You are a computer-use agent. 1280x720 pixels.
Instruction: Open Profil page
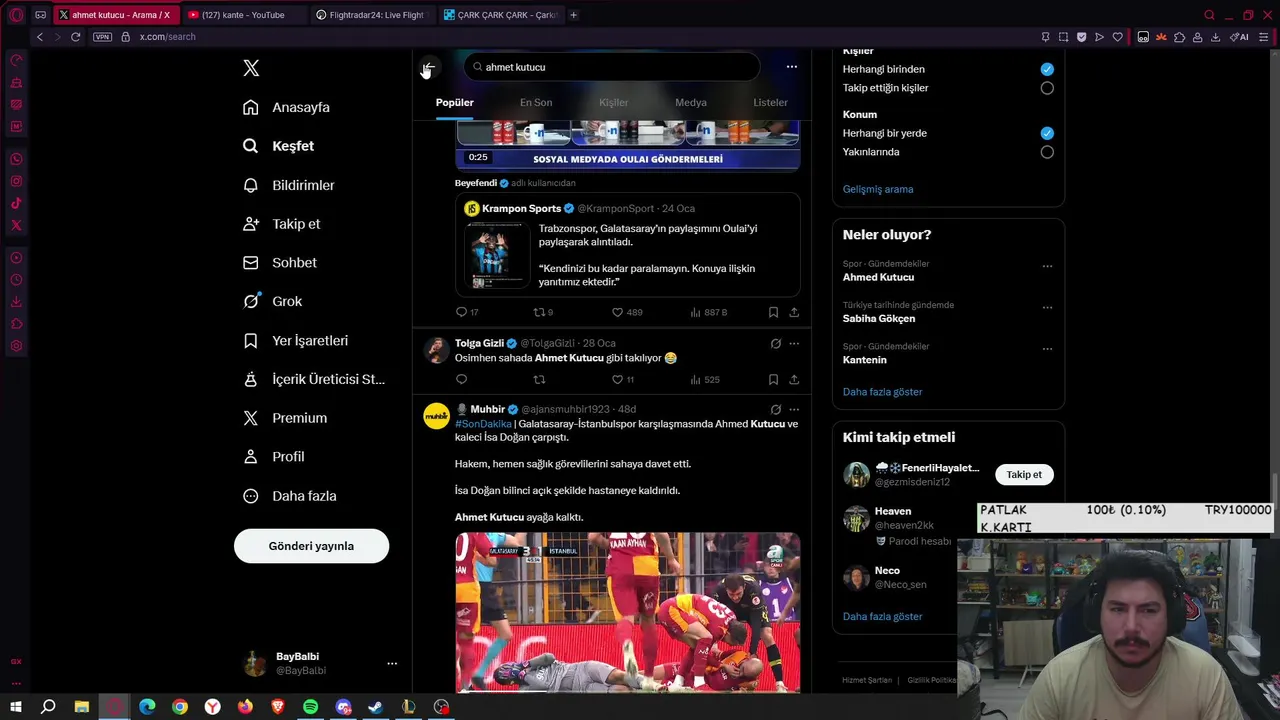point(274,457)
